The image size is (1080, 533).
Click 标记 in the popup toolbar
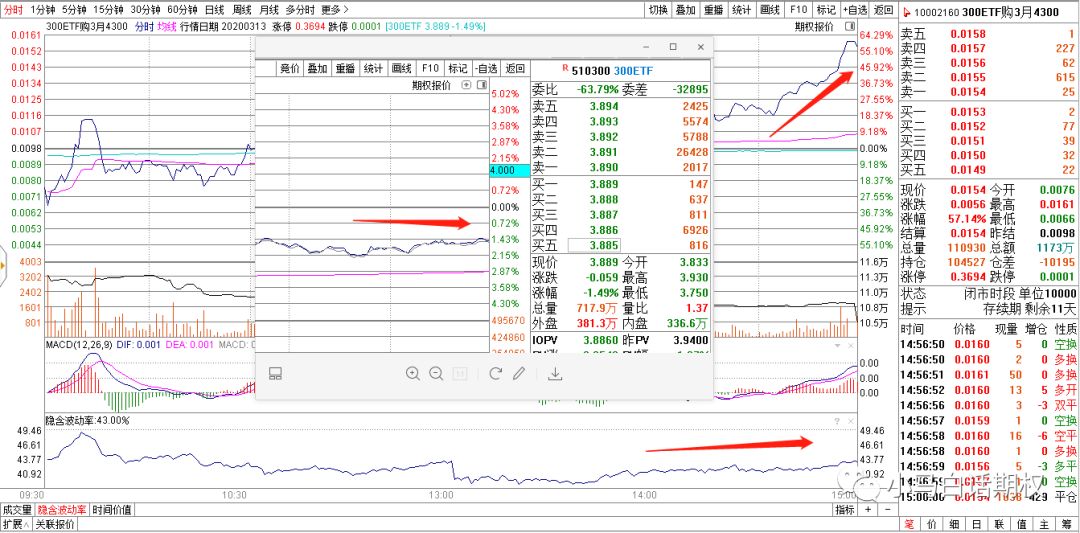tap(457, 68)
